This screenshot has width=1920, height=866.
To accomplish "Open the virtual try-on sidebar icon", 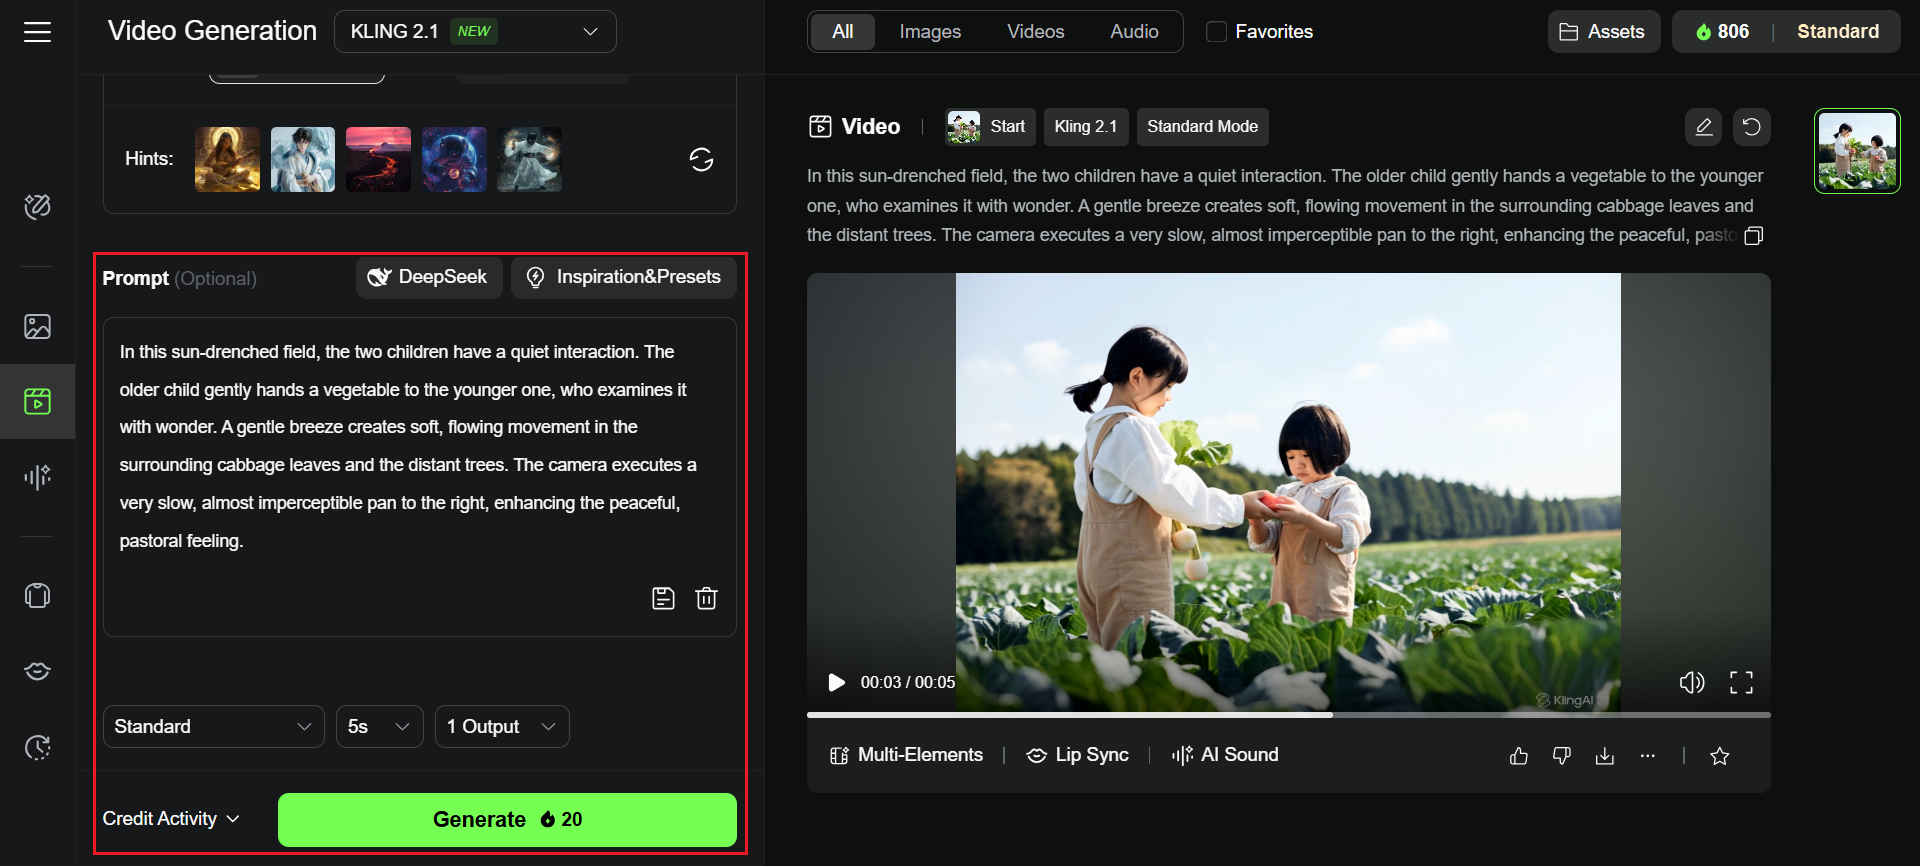I will coord(37,596).
